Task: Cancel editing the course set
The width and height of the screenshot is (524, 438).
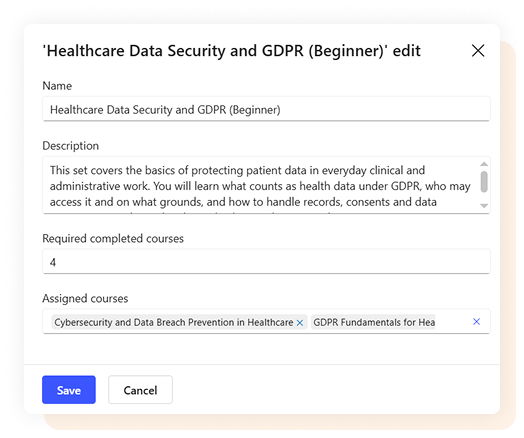Action: [140, 390]
